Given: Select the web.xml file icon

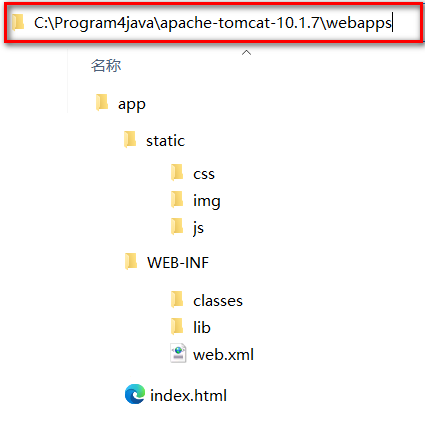Looking at the screenshot, I should click(x=178, y=353).
